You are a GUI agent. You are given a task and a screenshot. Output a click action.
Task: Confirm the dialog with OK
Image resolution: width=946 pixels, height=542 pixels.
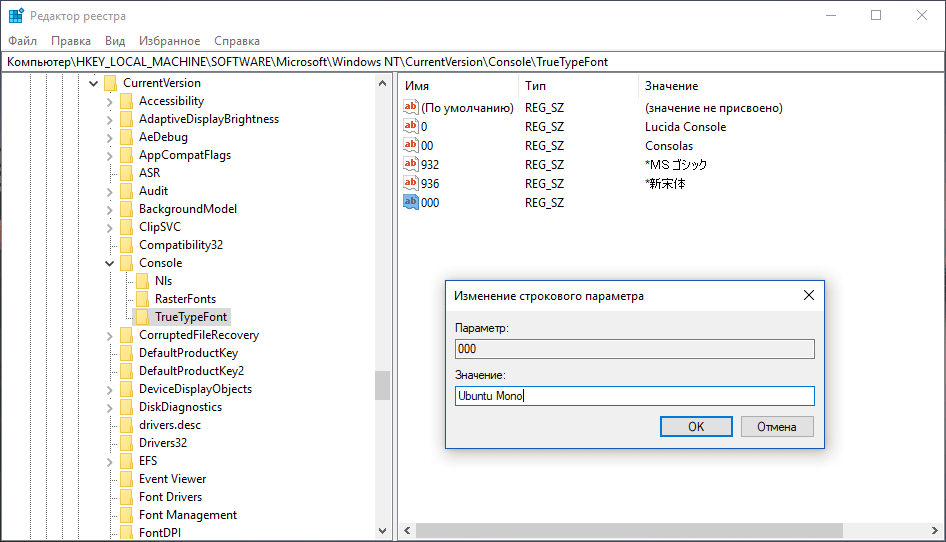[x=696, y=426]
